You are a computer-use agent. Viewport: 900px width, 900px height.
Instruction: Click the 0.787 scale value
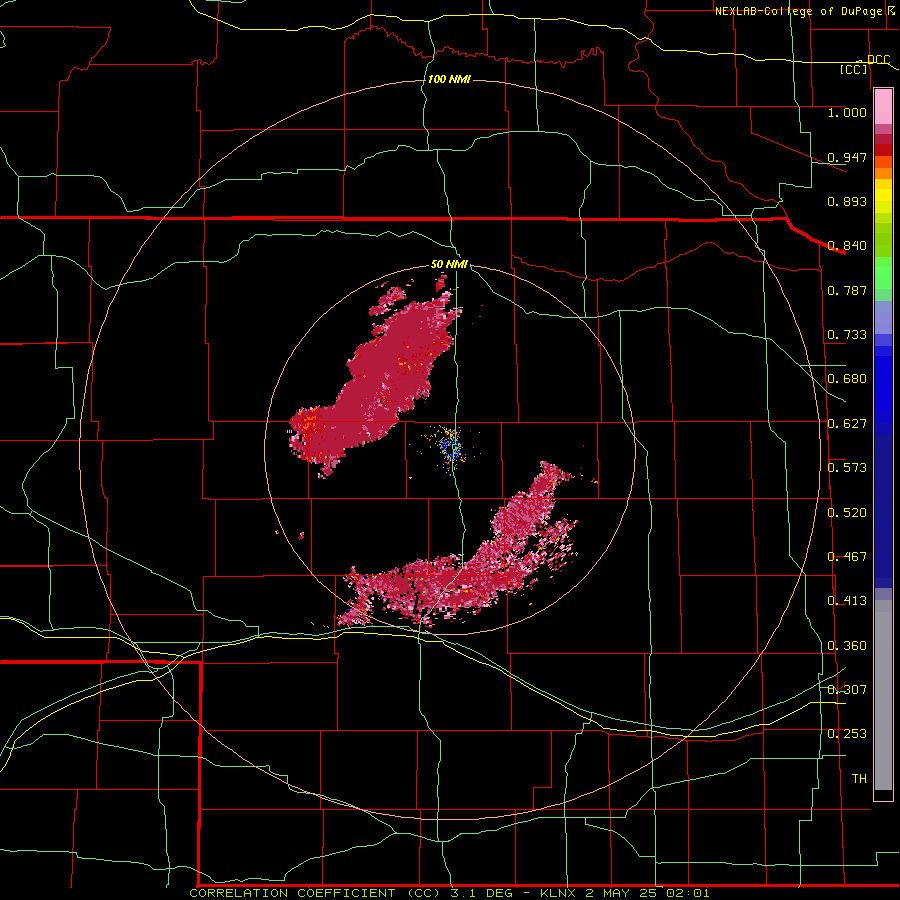[847, 290]
